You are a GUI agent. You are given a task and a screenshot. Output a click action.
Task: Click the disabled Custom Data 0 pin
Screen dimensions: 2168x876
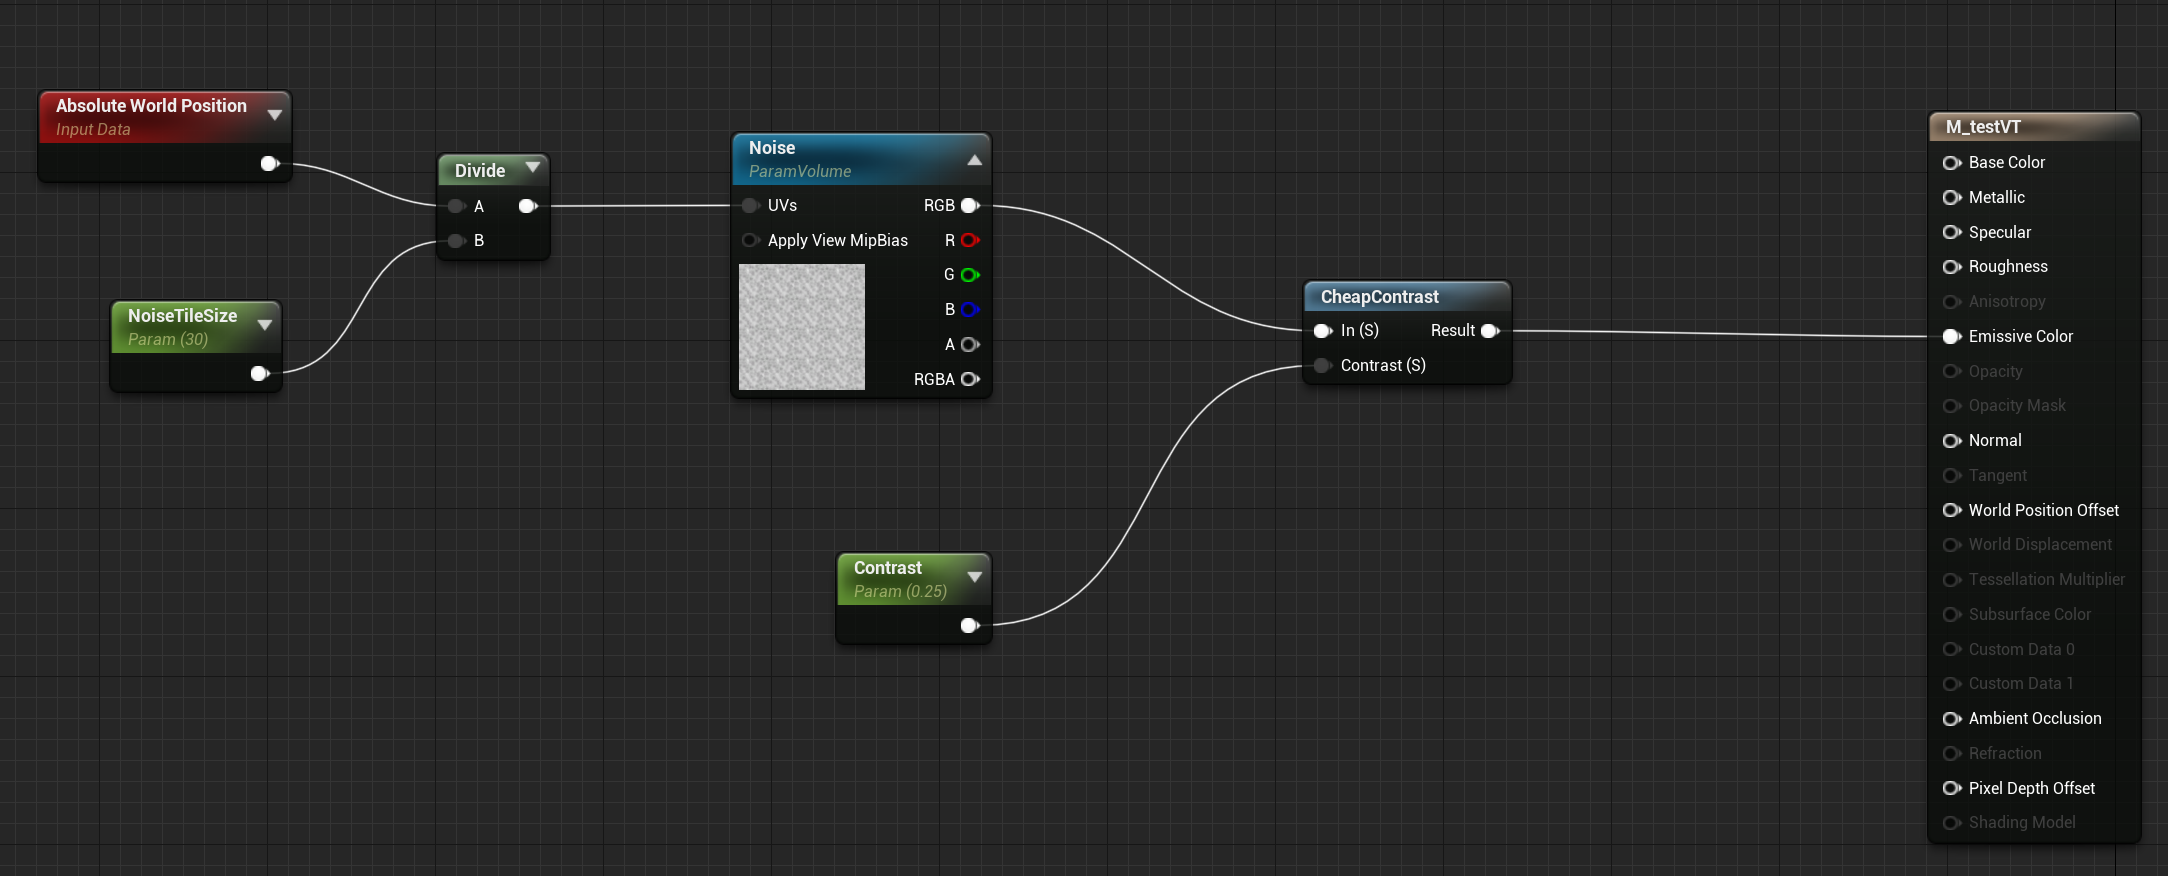click(x=1952, y=649)
